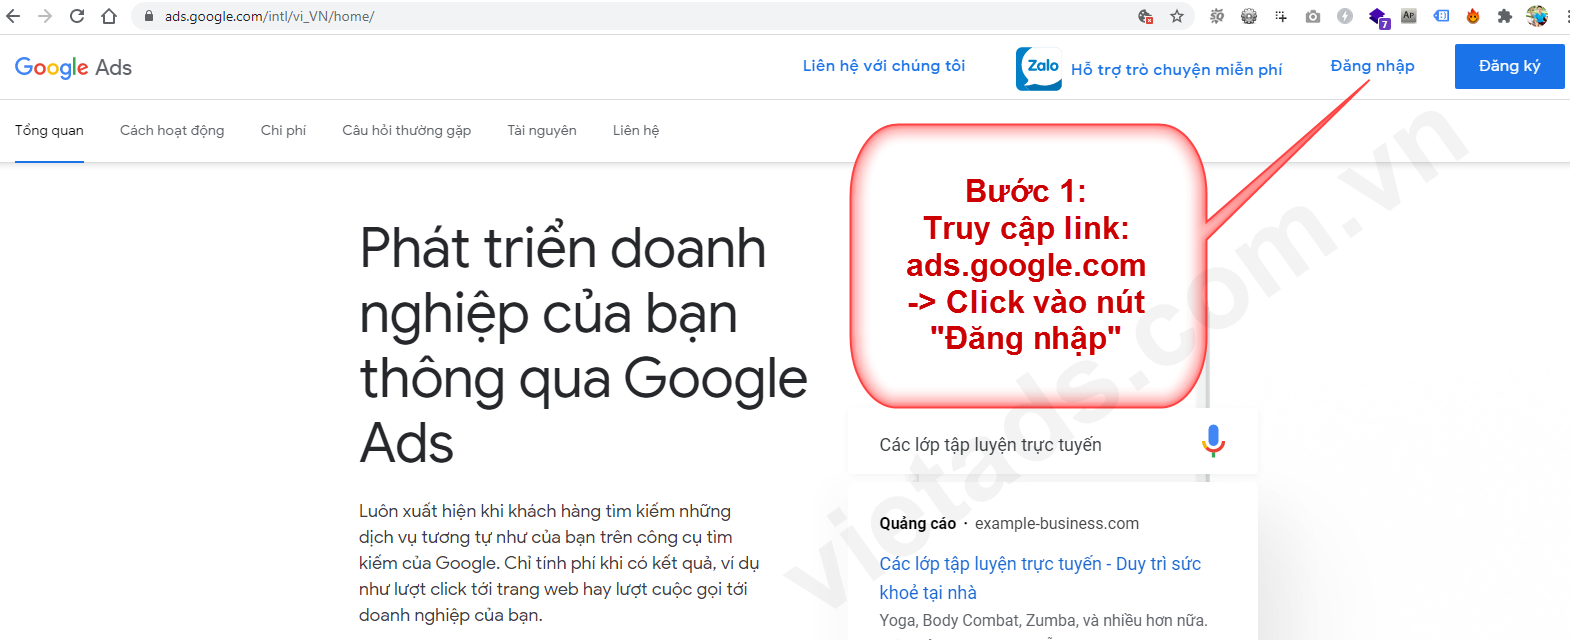This screenshot has width=1570, height=640.
Task: Open the grey lightning bolt extension
Action: click(1345, 16)
